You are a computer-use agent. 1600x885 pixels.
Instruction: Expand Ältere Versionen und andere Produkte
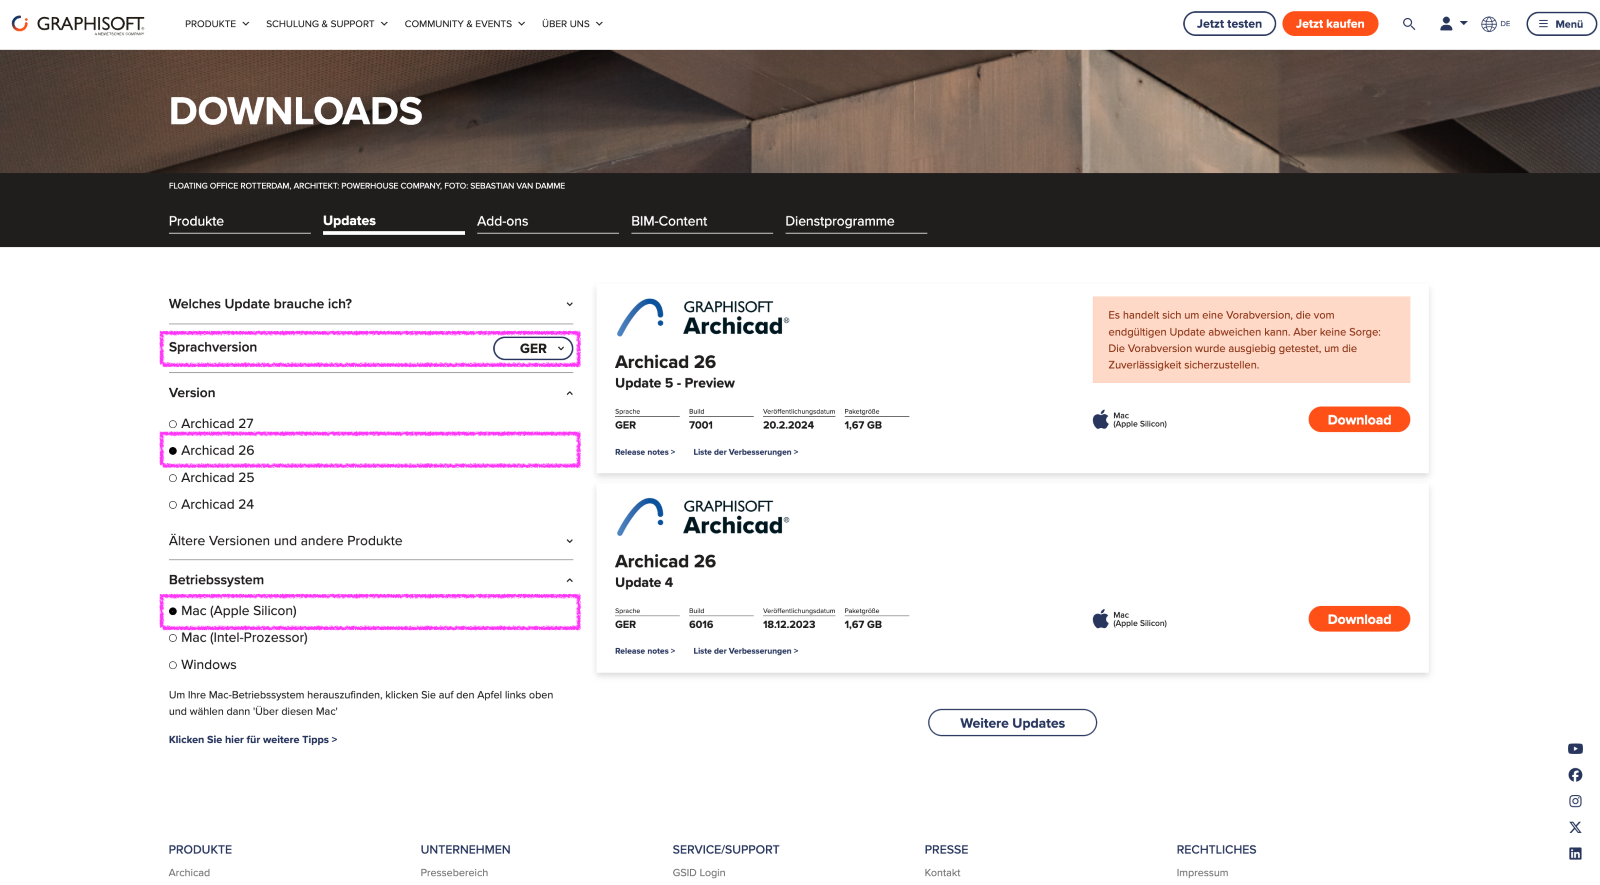[371, 541]
